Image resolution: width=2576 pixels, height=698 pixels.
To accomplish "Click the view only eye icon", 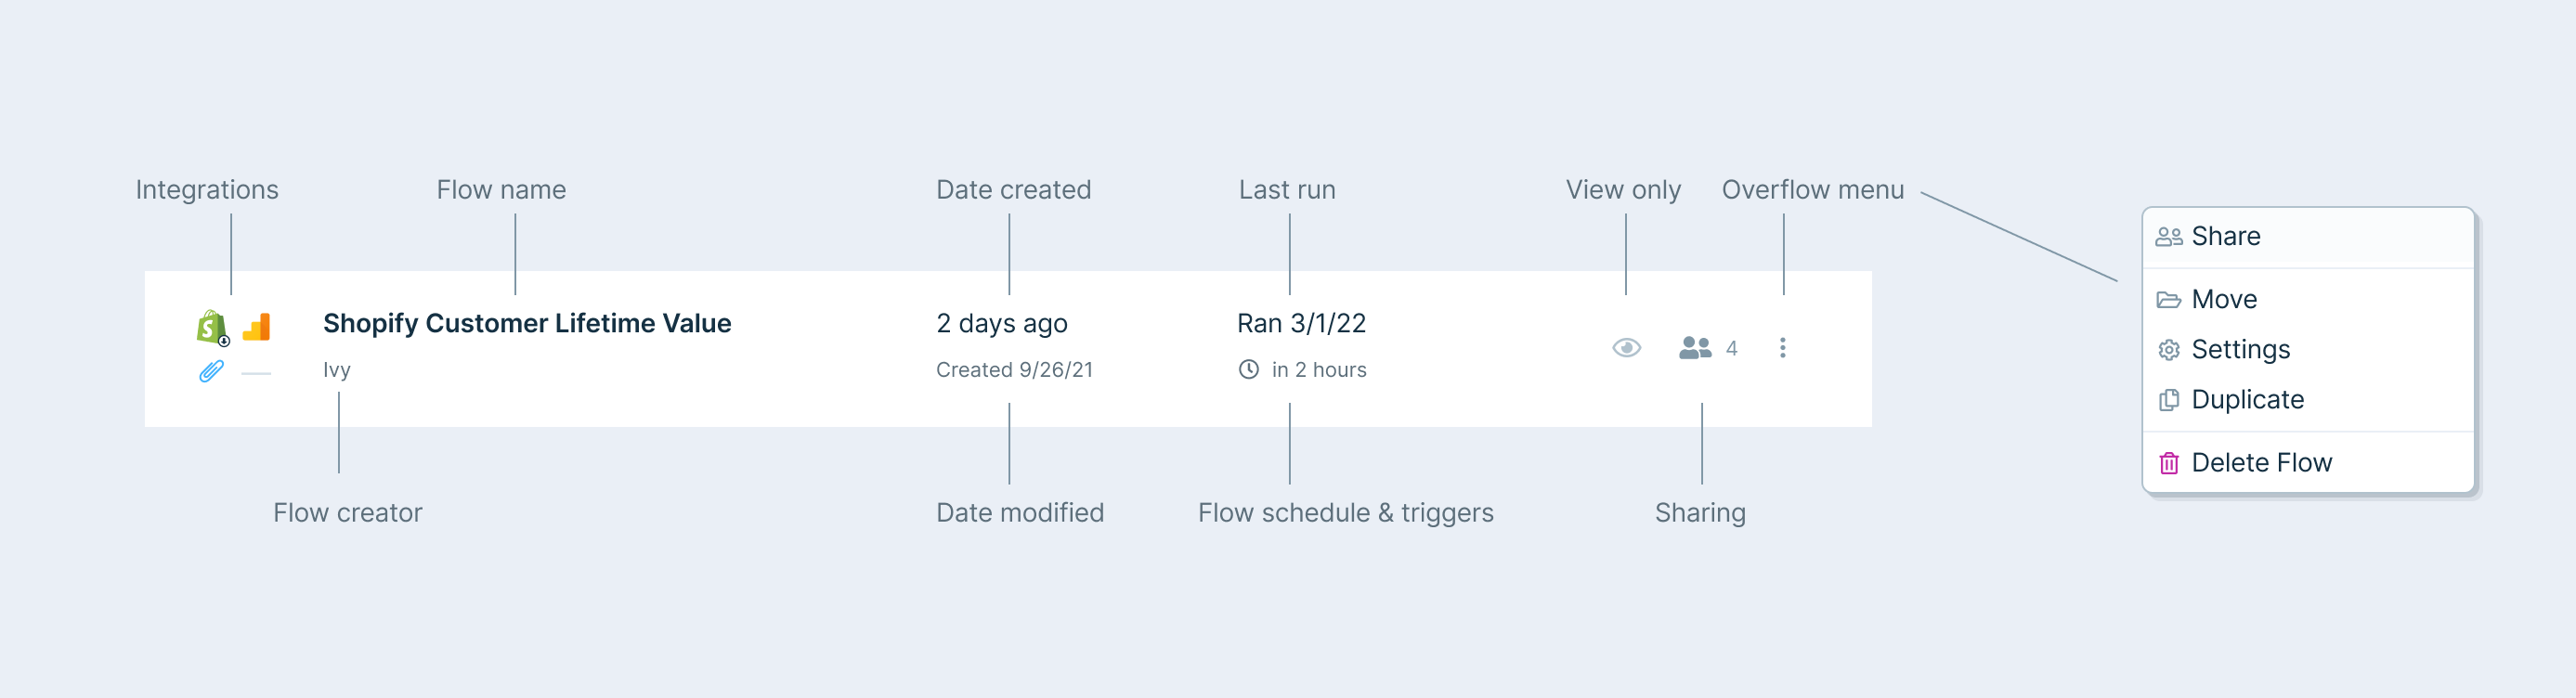I will [x=1626, y=348].
